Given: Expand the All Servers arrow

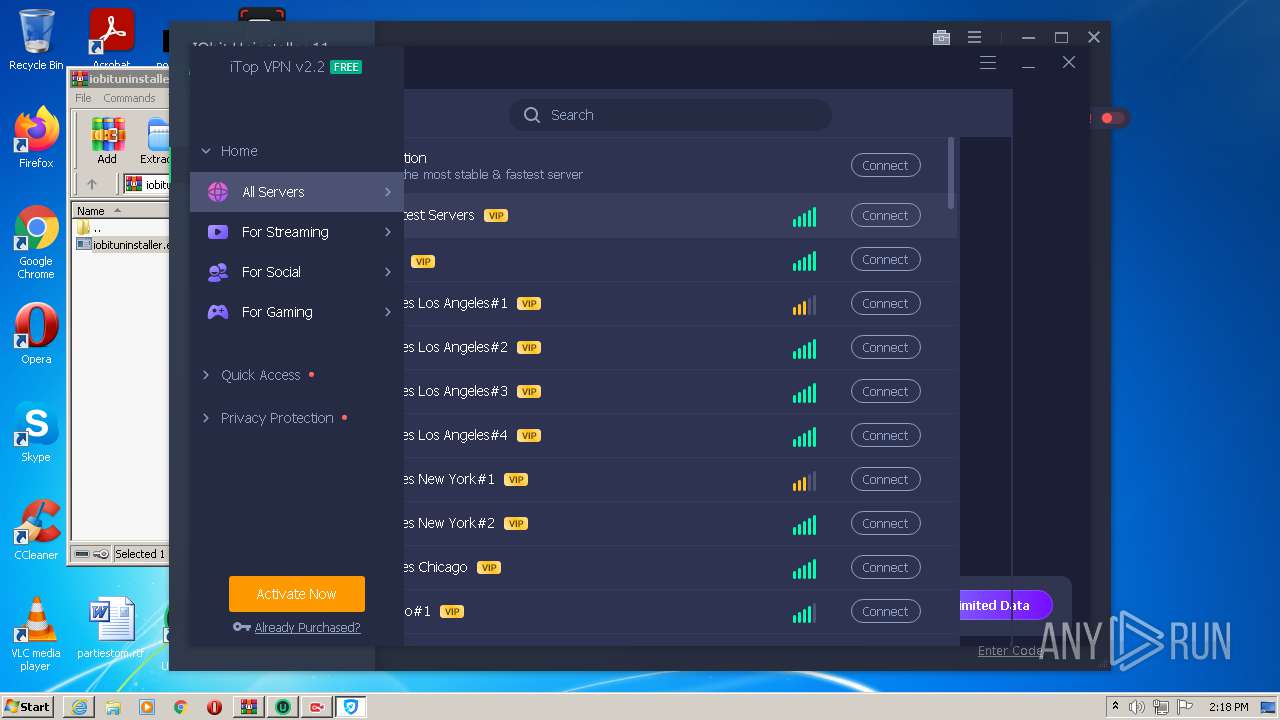Looking at the screenshot, I should 388,192.
